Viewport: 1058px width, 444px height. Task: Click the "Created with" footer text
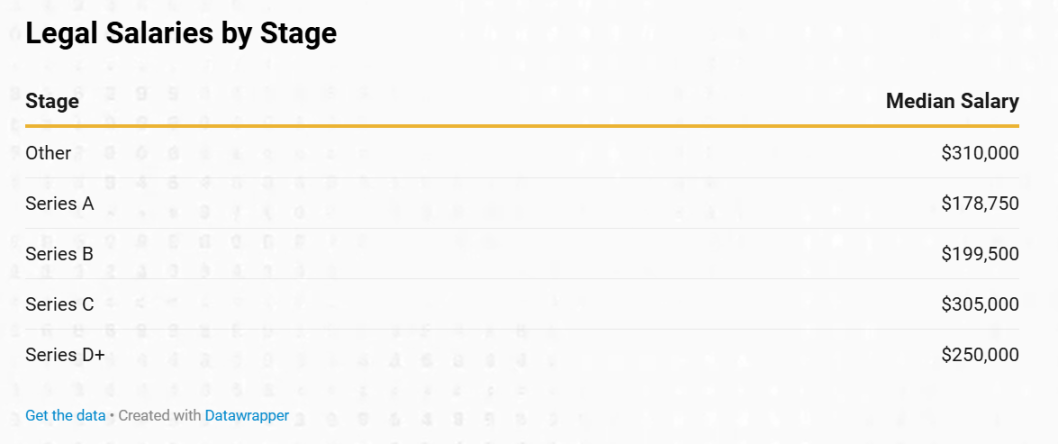[160, 415]
